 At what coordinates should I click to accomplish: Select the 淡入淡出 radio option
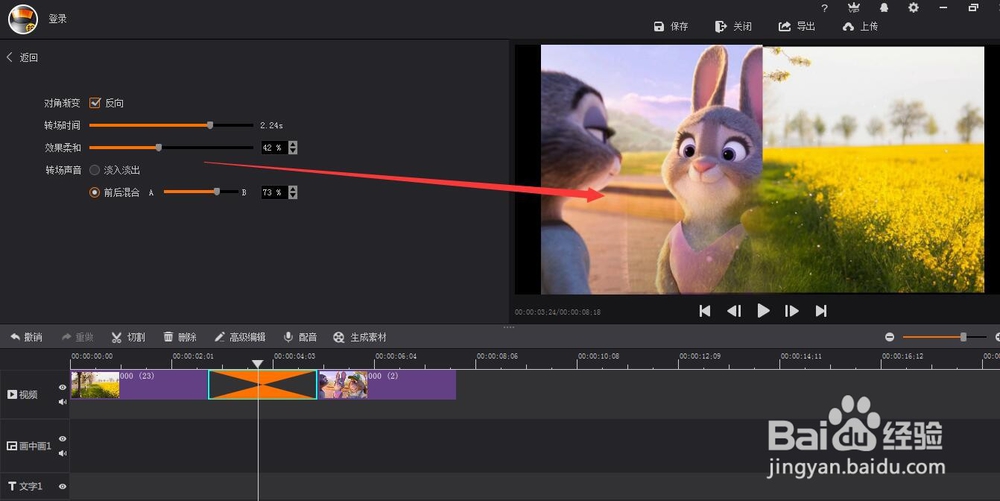pyautogui.click(x=94, y=170)
